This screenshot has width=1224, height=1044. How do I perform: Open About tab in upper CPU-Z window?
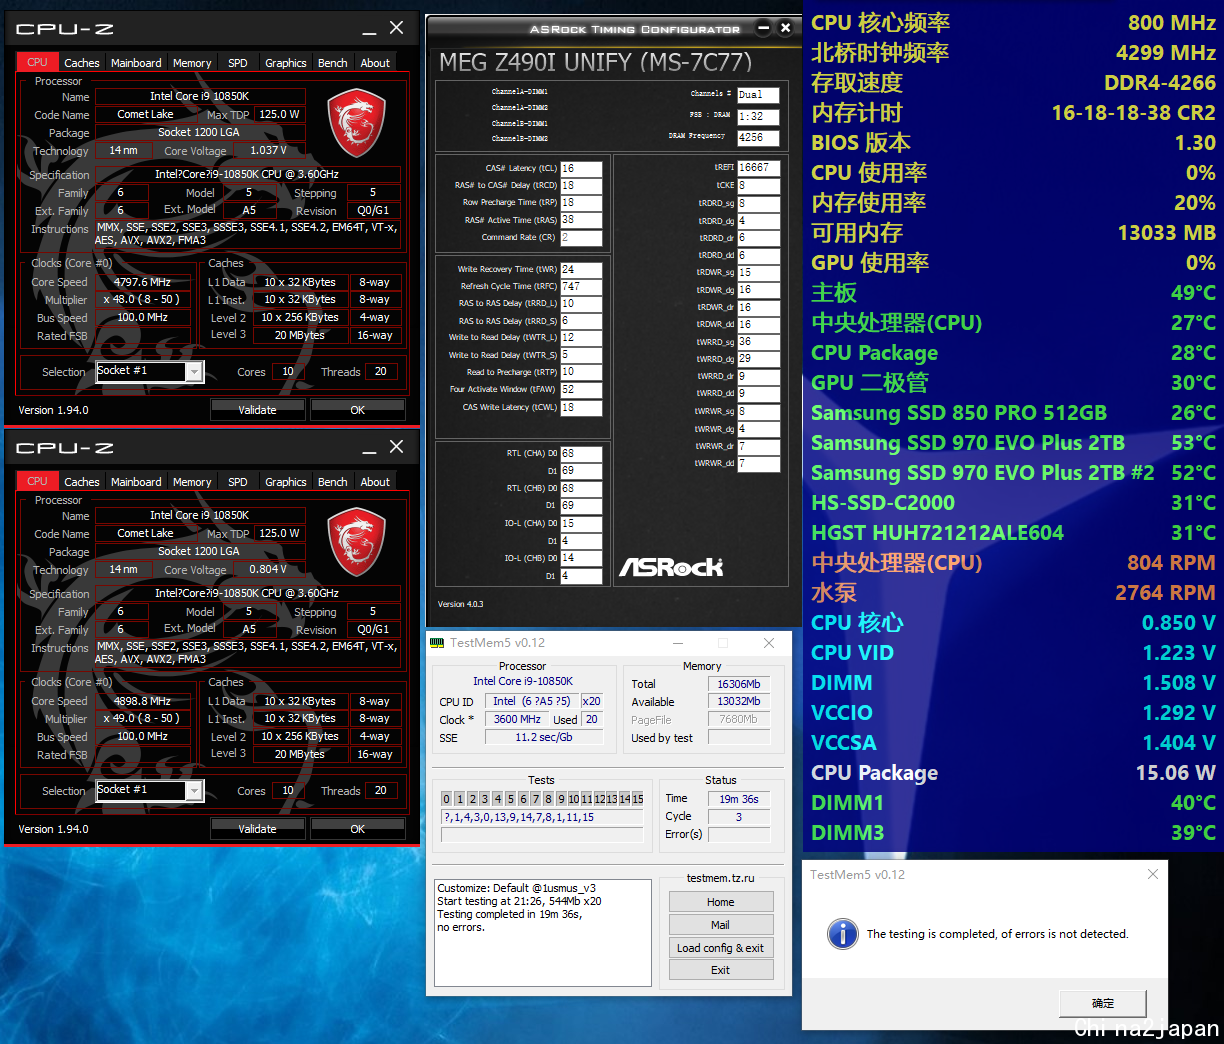point(376,63)
